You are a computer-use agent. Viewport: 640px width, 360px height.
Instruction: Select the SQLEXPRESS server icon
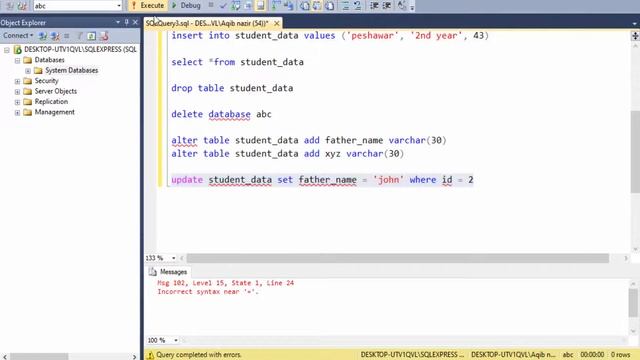tap(18, 49)
